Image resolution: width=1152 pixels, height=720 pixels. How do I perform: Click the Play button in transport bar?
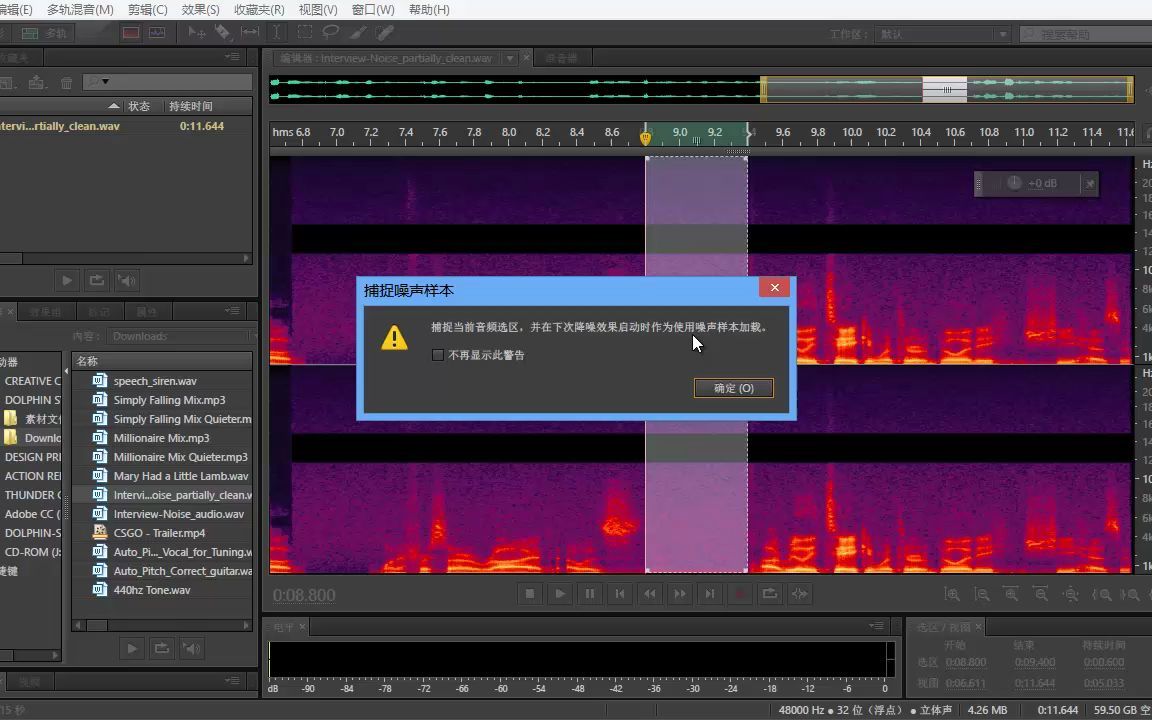coord(560,594)
